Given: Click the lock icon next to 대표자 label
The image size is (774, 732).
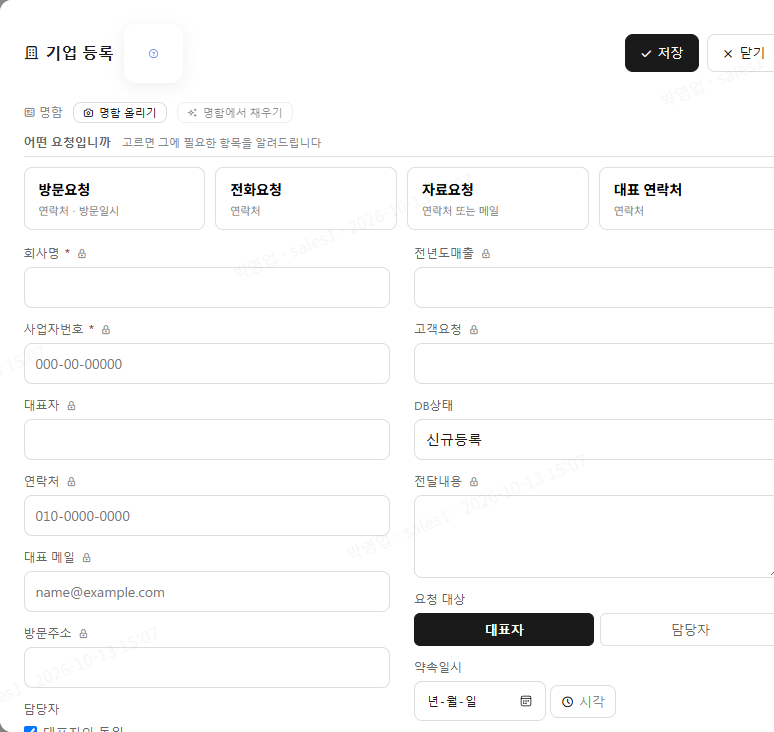Looking at the screenshot, I should [x=72, y=406].
